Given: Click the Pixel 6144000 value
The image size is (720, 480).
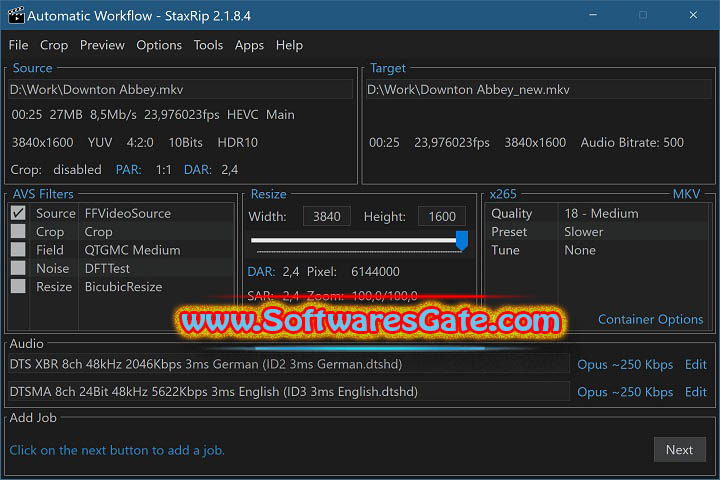Looking at the screenshot, I should click(375, 271).
